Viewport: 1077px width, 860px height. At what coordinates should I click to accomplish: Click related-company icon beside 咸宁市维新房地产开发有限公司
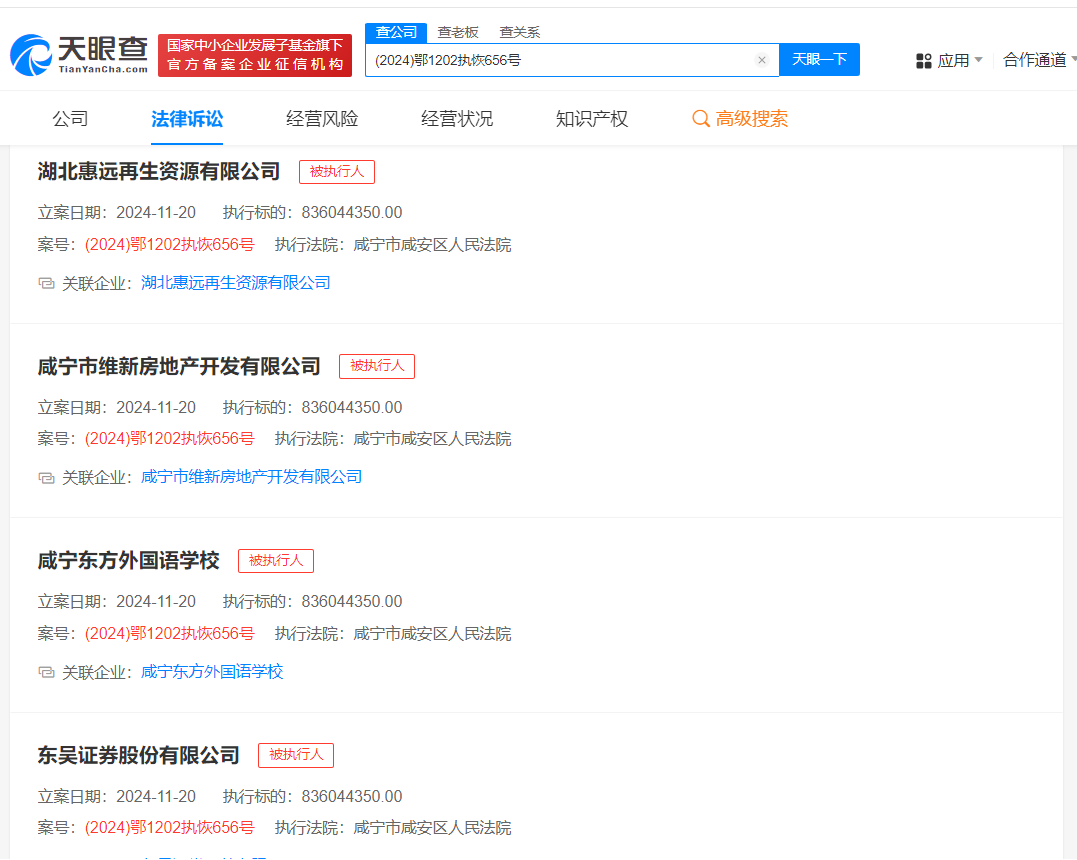[x=47, y=477]
